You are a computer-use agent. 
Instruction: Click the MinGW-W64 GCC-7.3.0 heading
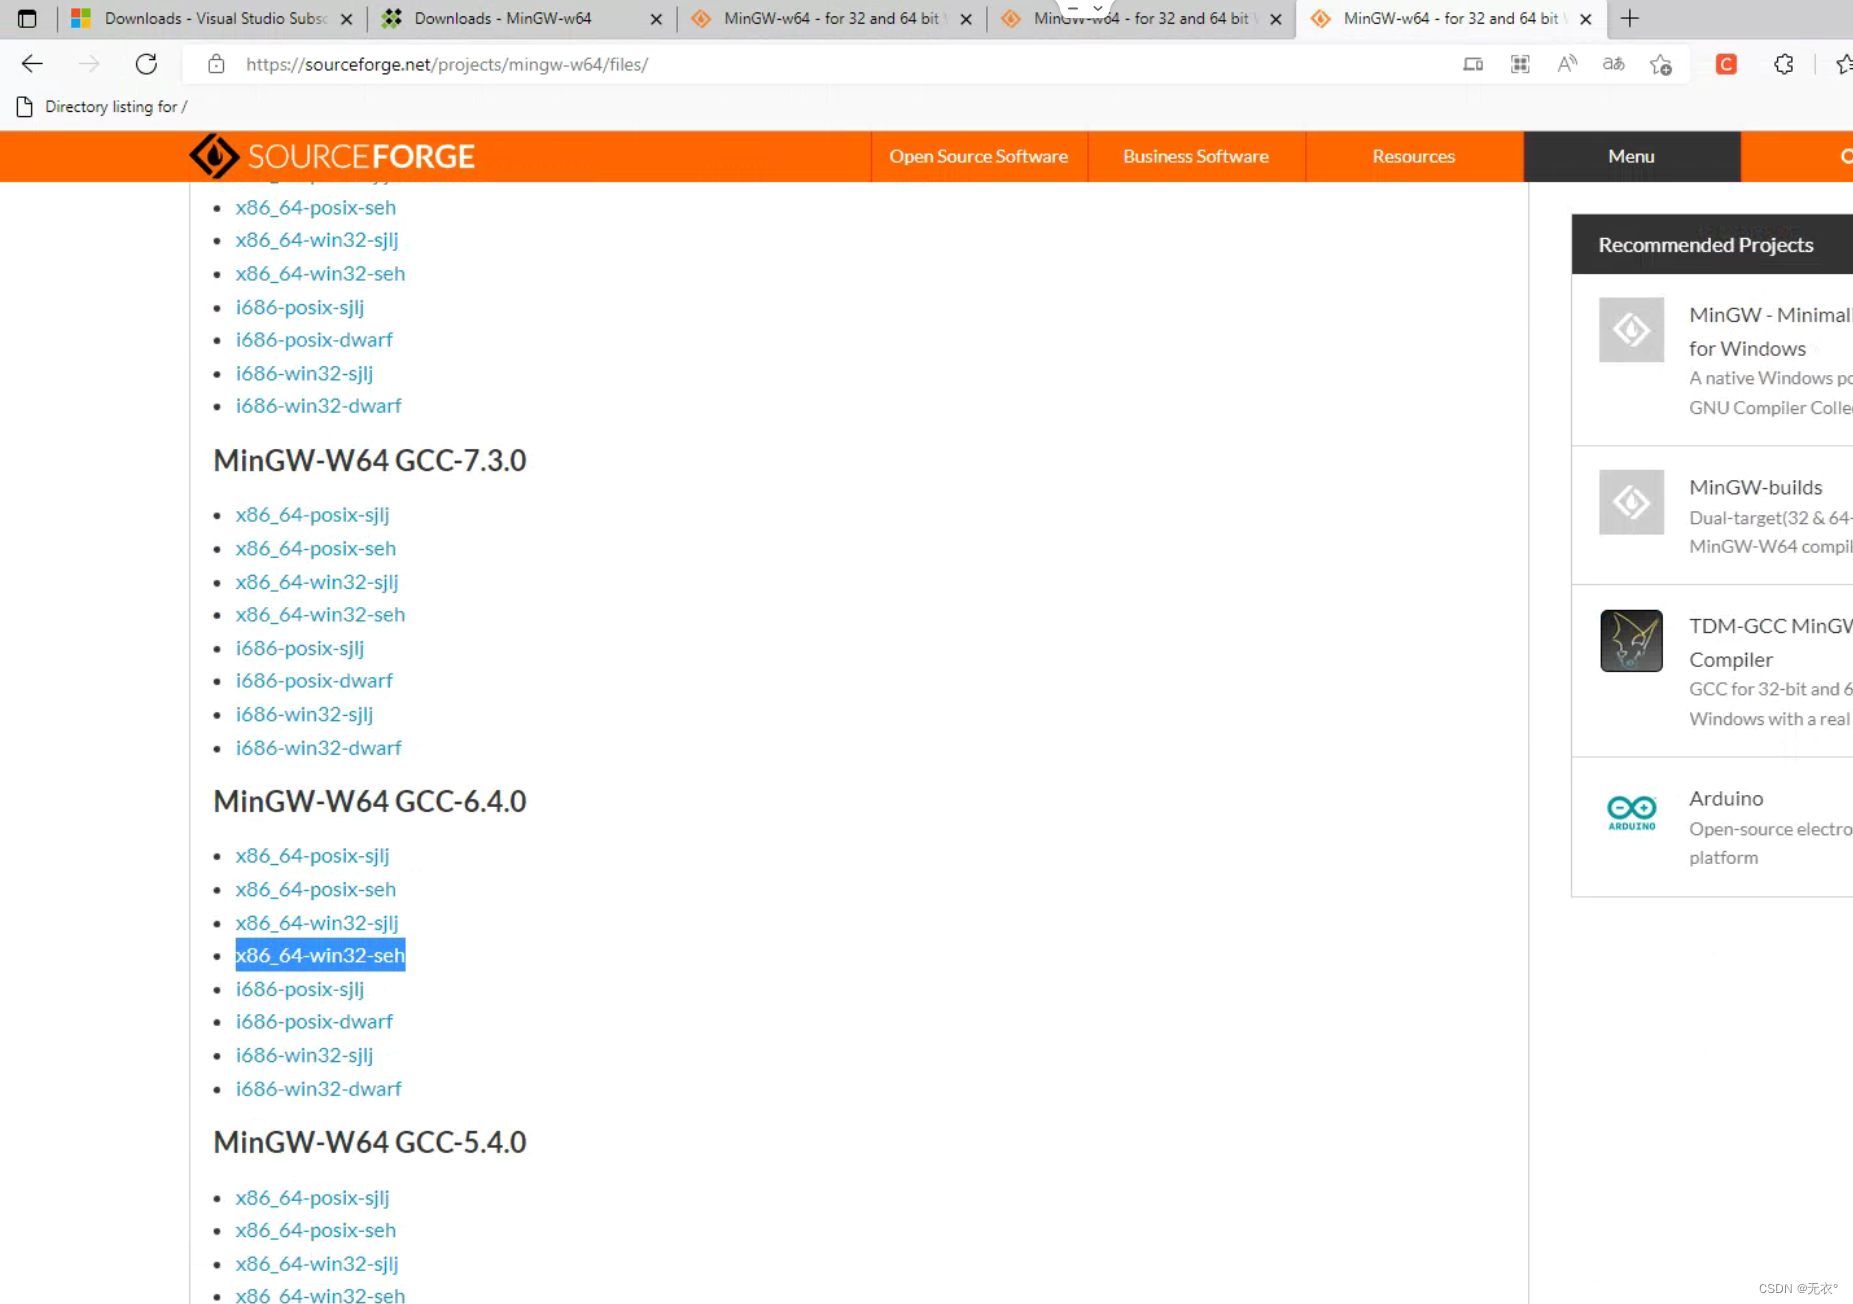point(369,460)
